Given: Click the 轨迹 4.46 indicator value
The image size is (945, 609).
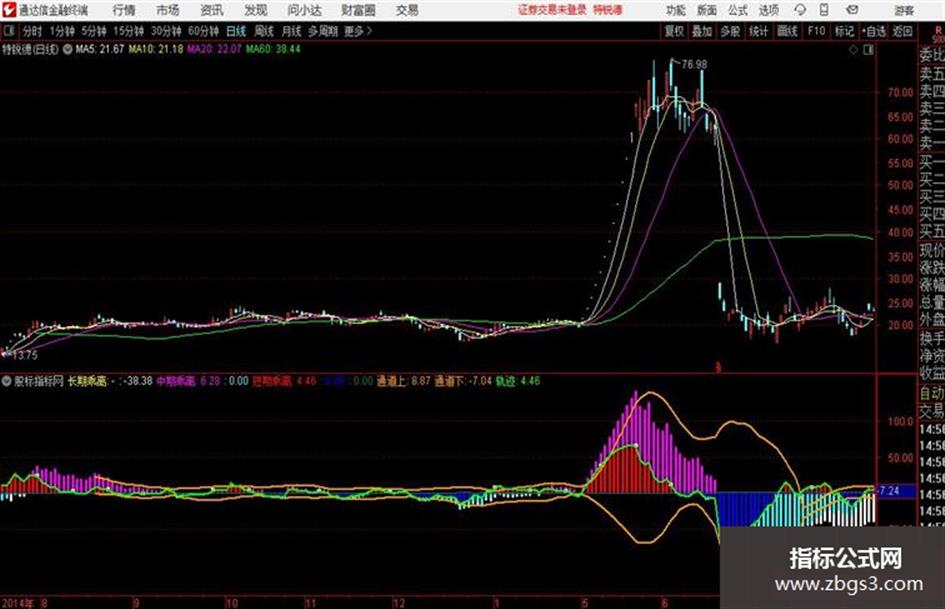Looking at the screenshot, I should [518, 381].
